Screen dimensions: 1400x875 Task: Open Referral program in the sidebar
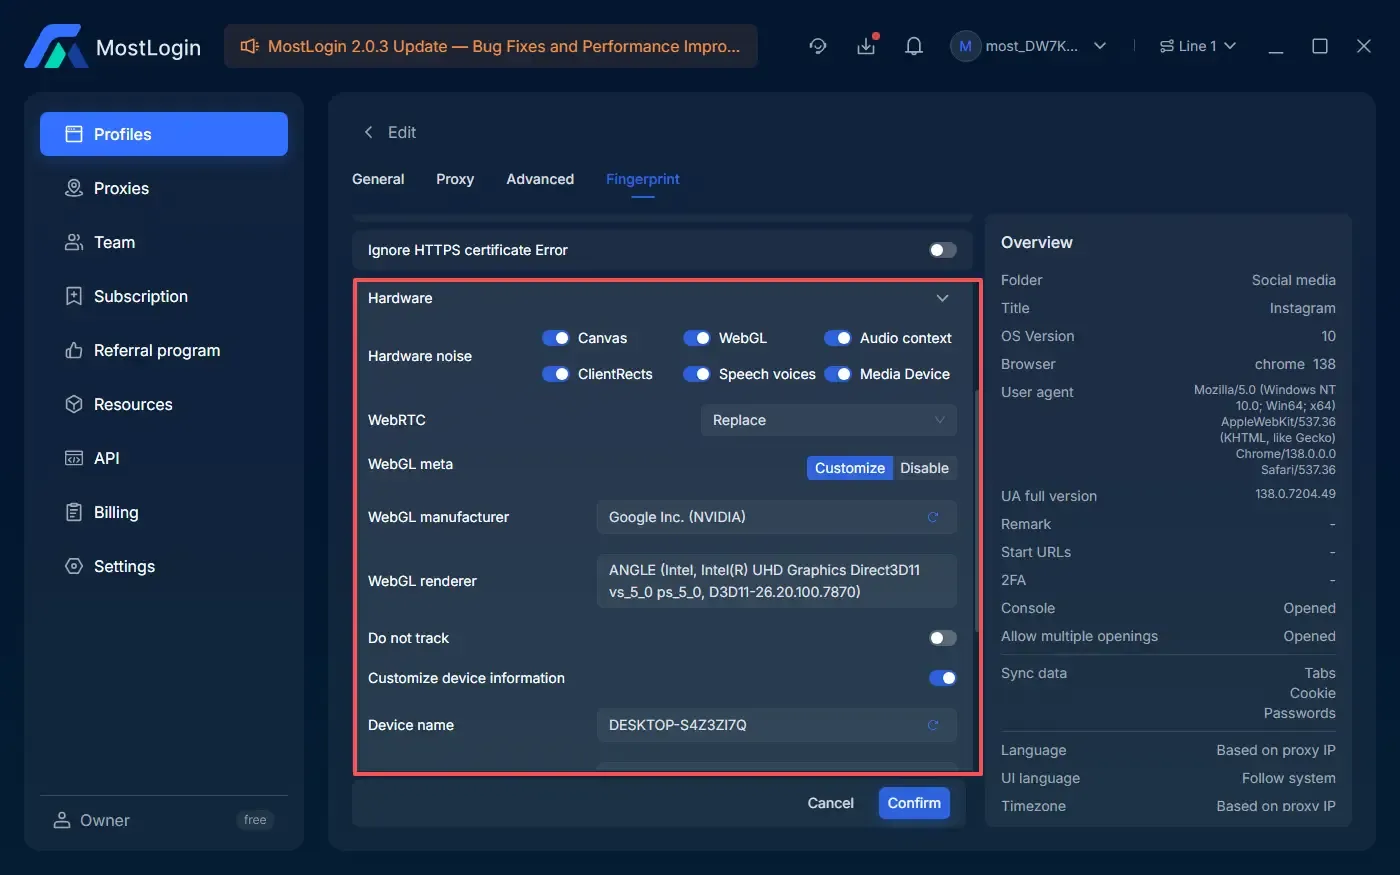tap(164, 350)
